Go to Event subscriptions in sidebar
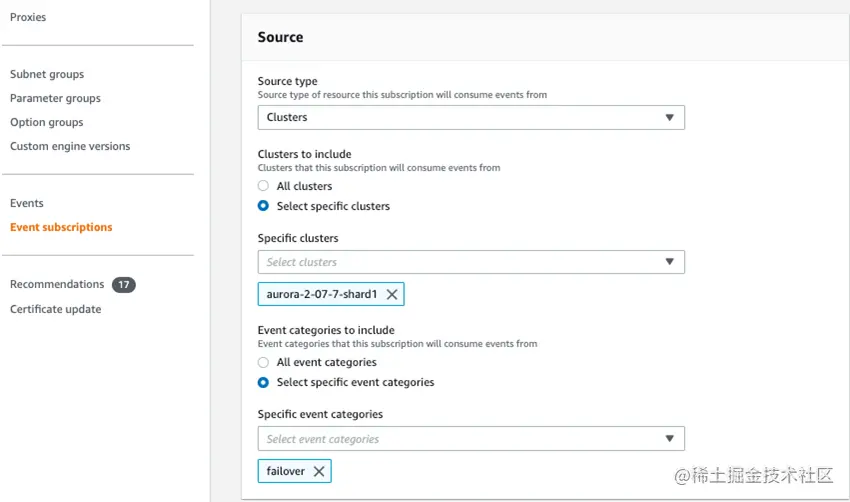This screenshot has height=502, width=850. [61, 227]
